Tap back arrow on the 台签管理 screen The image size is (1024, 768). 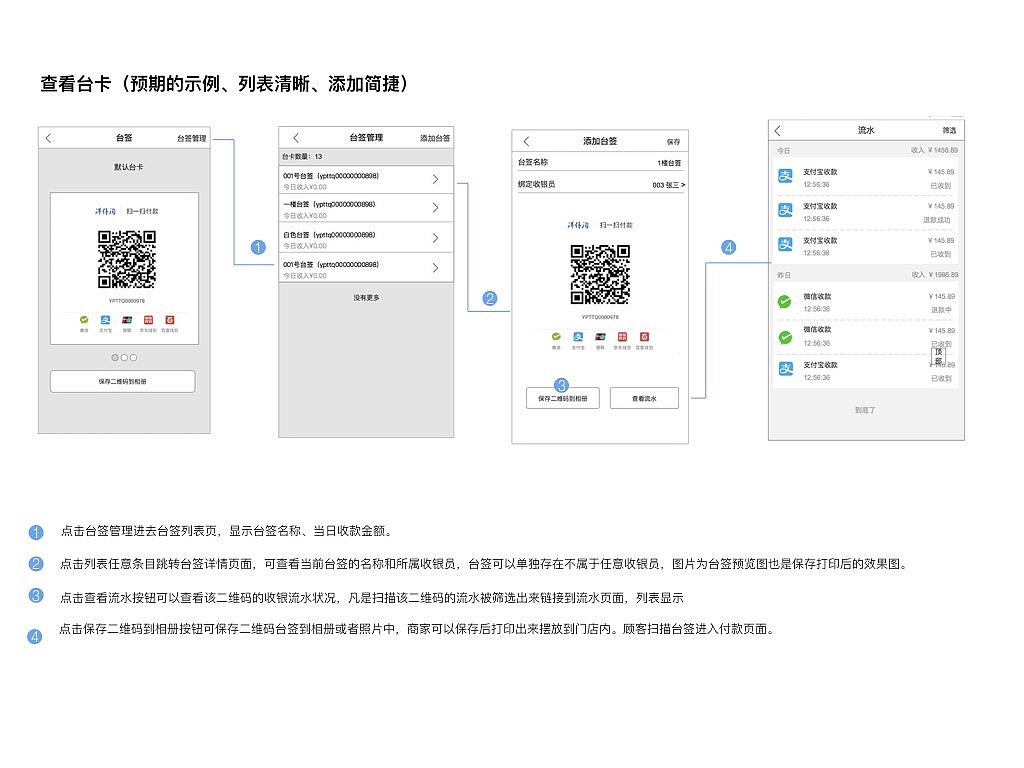[x=296, y=138]
